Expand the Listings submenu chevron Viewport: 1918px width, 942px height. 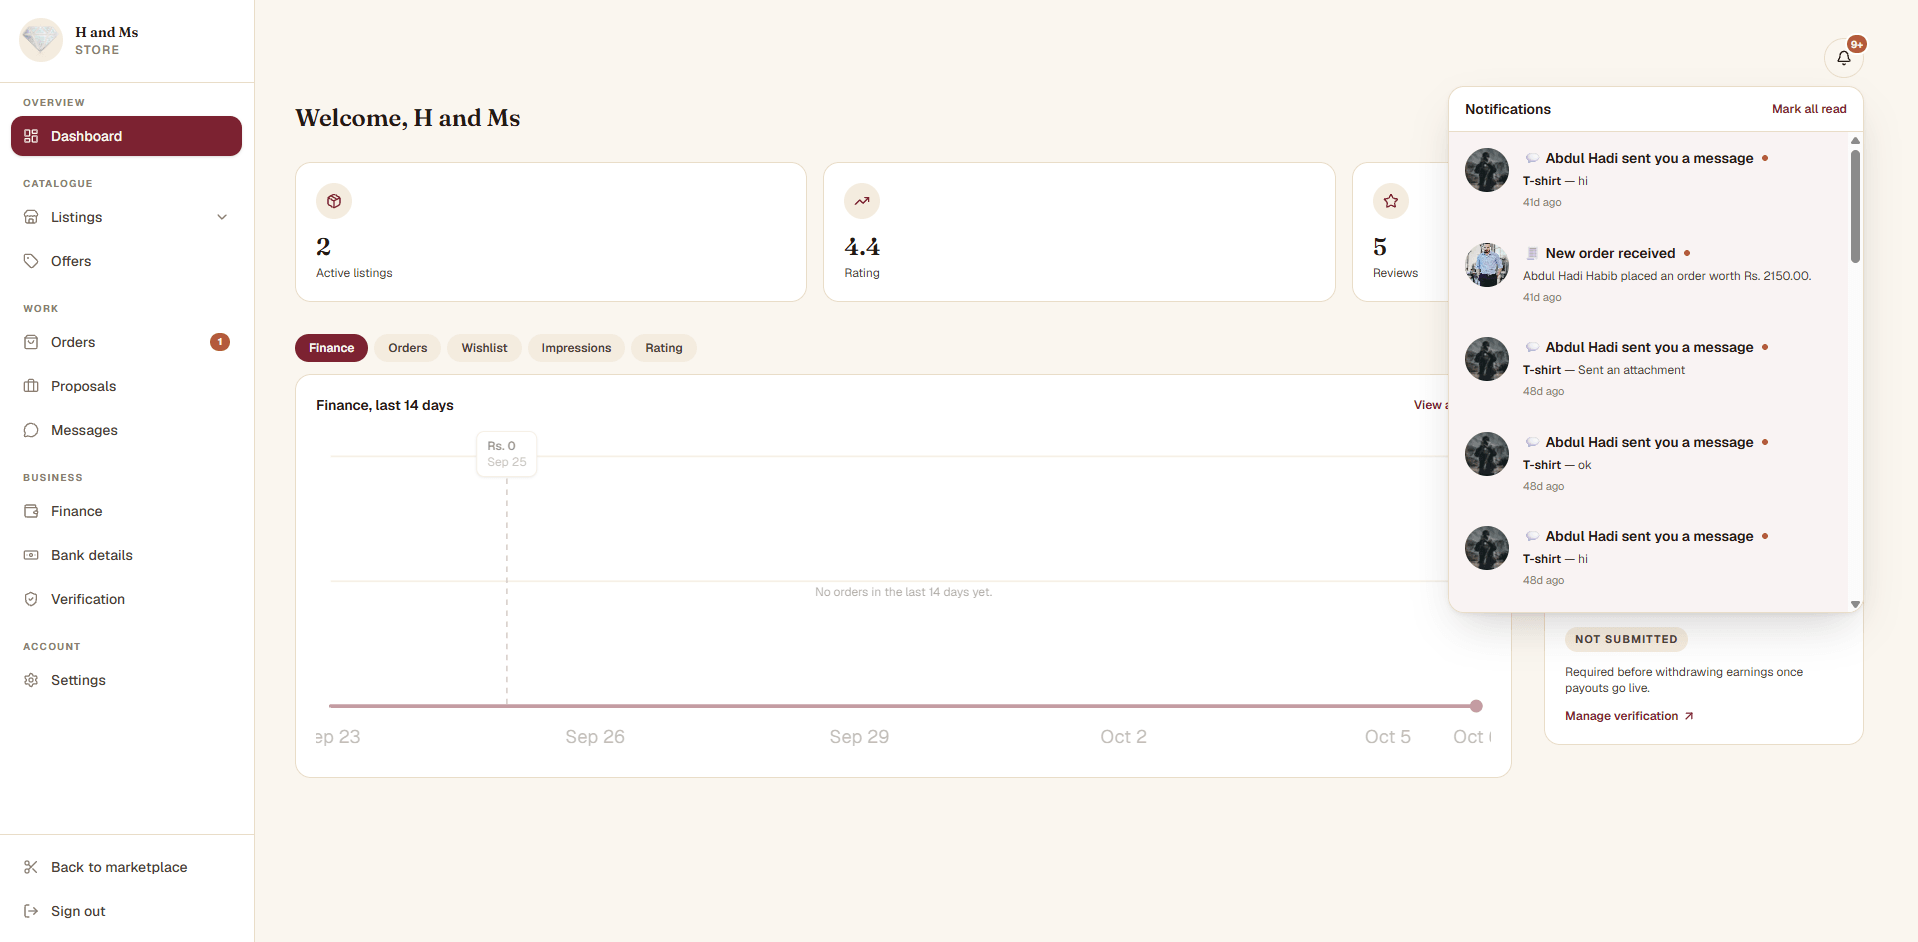click(222, 217)
